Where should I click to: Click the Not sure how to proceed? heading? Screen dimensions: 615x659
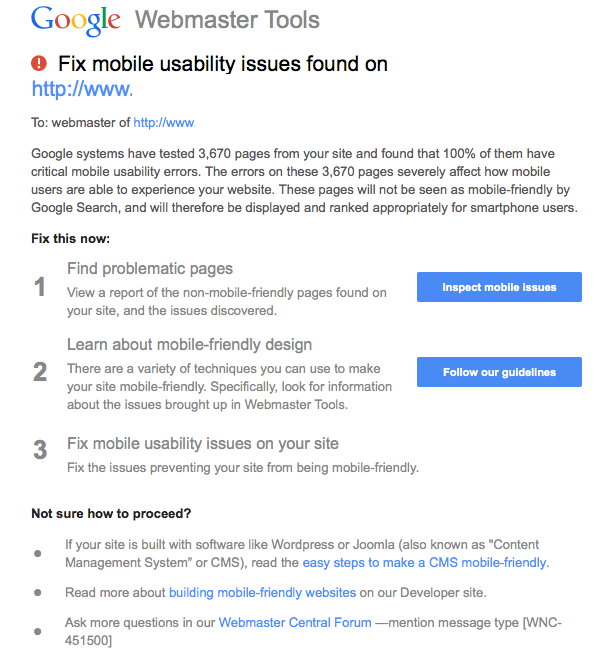pos(111,514)
